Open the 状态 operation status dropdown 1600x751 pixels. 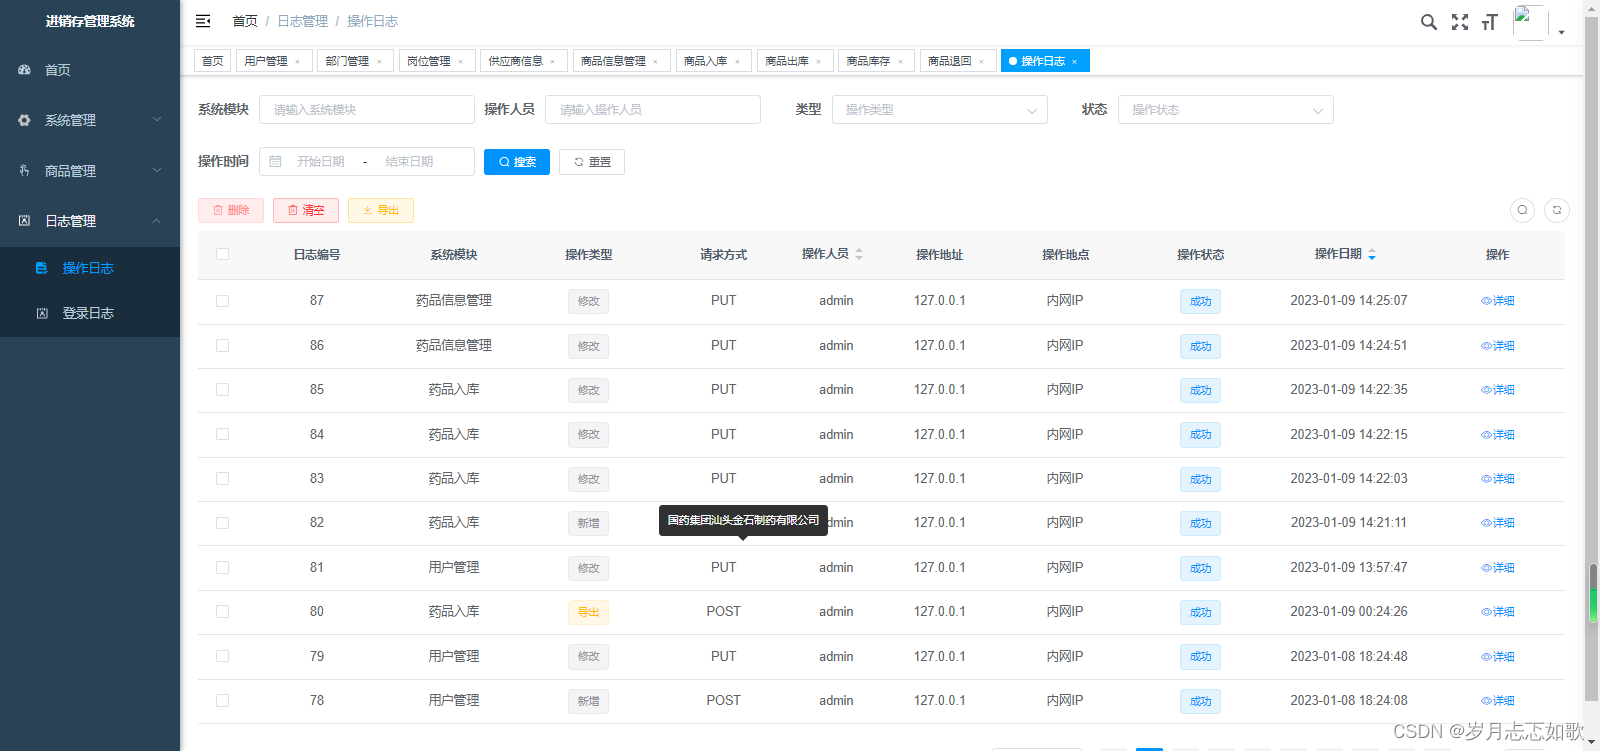pos(1225,110)
